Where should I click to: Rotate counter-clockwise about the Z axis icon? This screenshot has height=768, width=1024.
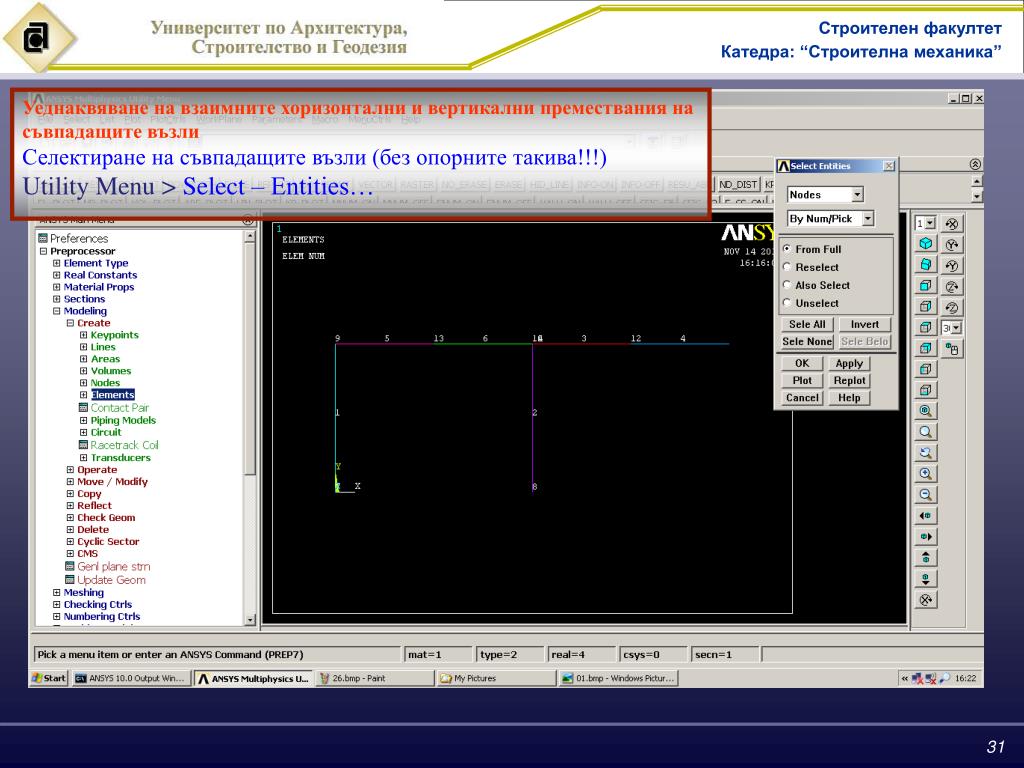tap(952, 307)
